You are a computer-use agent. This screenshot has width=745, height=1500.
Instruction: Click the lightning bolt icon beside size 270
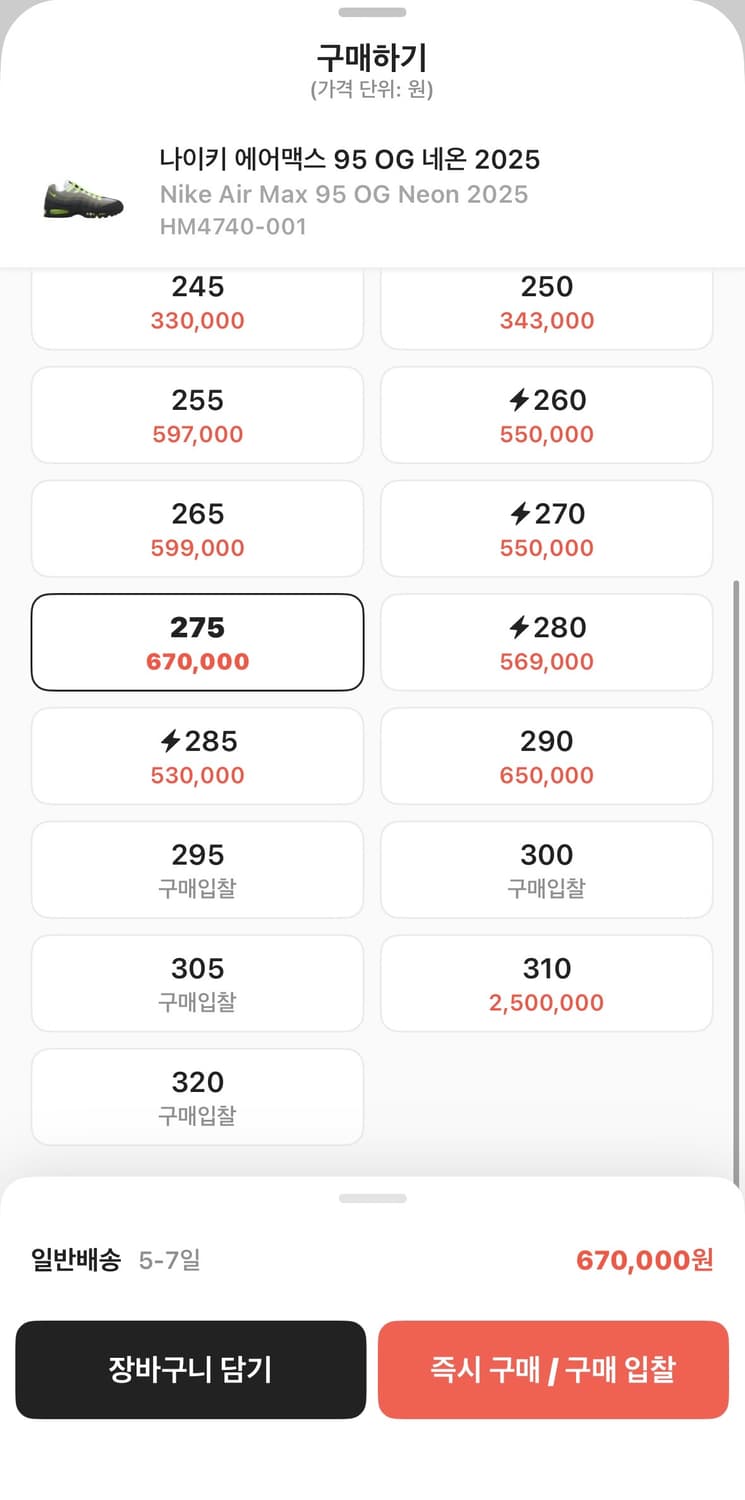click(x=518, y=514)
